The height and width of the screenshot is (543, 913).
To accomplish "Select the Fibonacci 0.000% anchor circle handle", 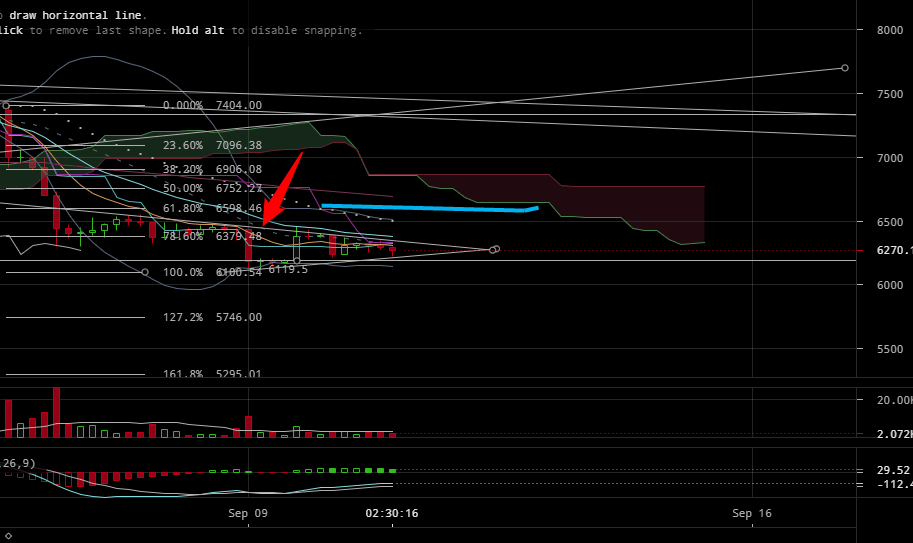I will click(6, 105).
